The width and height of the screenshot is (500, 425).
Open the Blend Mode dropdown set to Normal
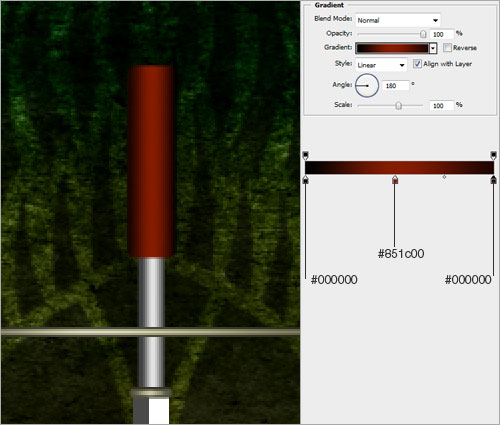pos(398,20)
